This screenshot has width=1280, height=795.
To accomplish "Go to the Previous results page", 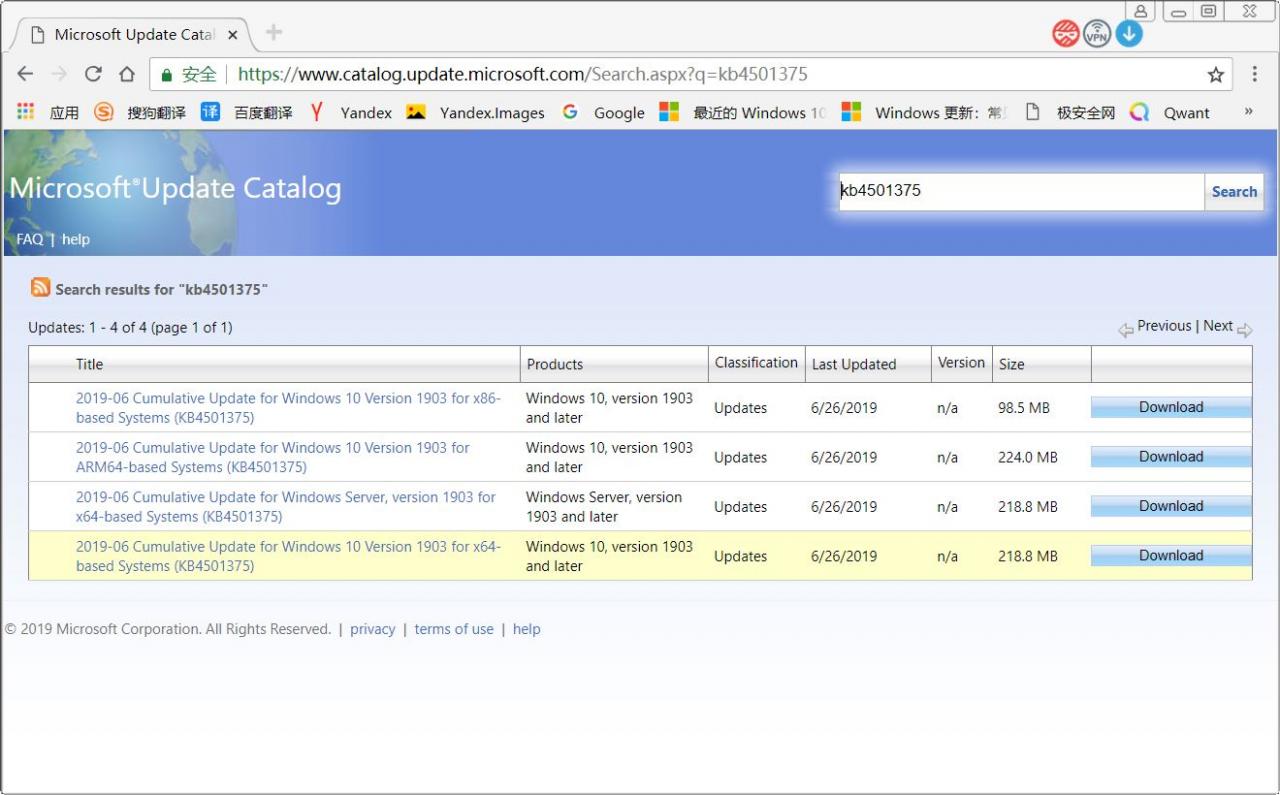I will (1164, 326).
